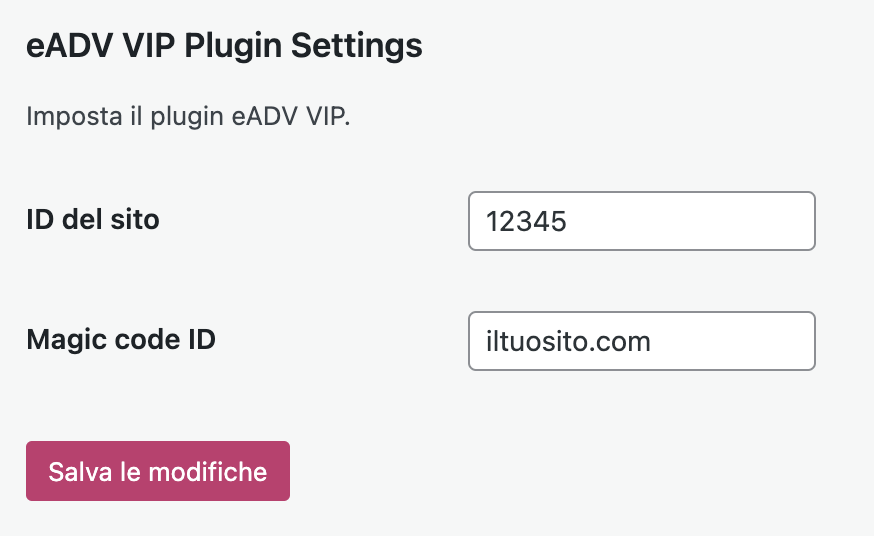This screenshot has width=874, height=536.
Task: Submit the form with the pink save button
Action: tap(158, 471)
